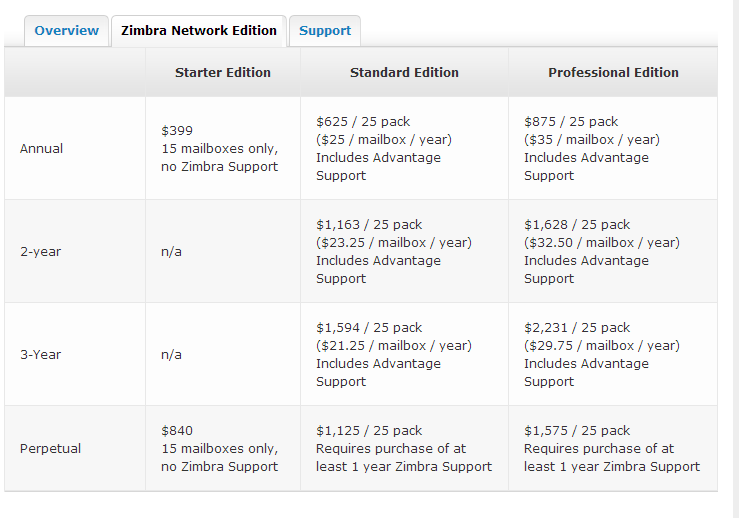Image resolution: width=739 pixels, height=518 pixels.
Task: Click the 3-Year row label
Action: [x=41, y=355]
